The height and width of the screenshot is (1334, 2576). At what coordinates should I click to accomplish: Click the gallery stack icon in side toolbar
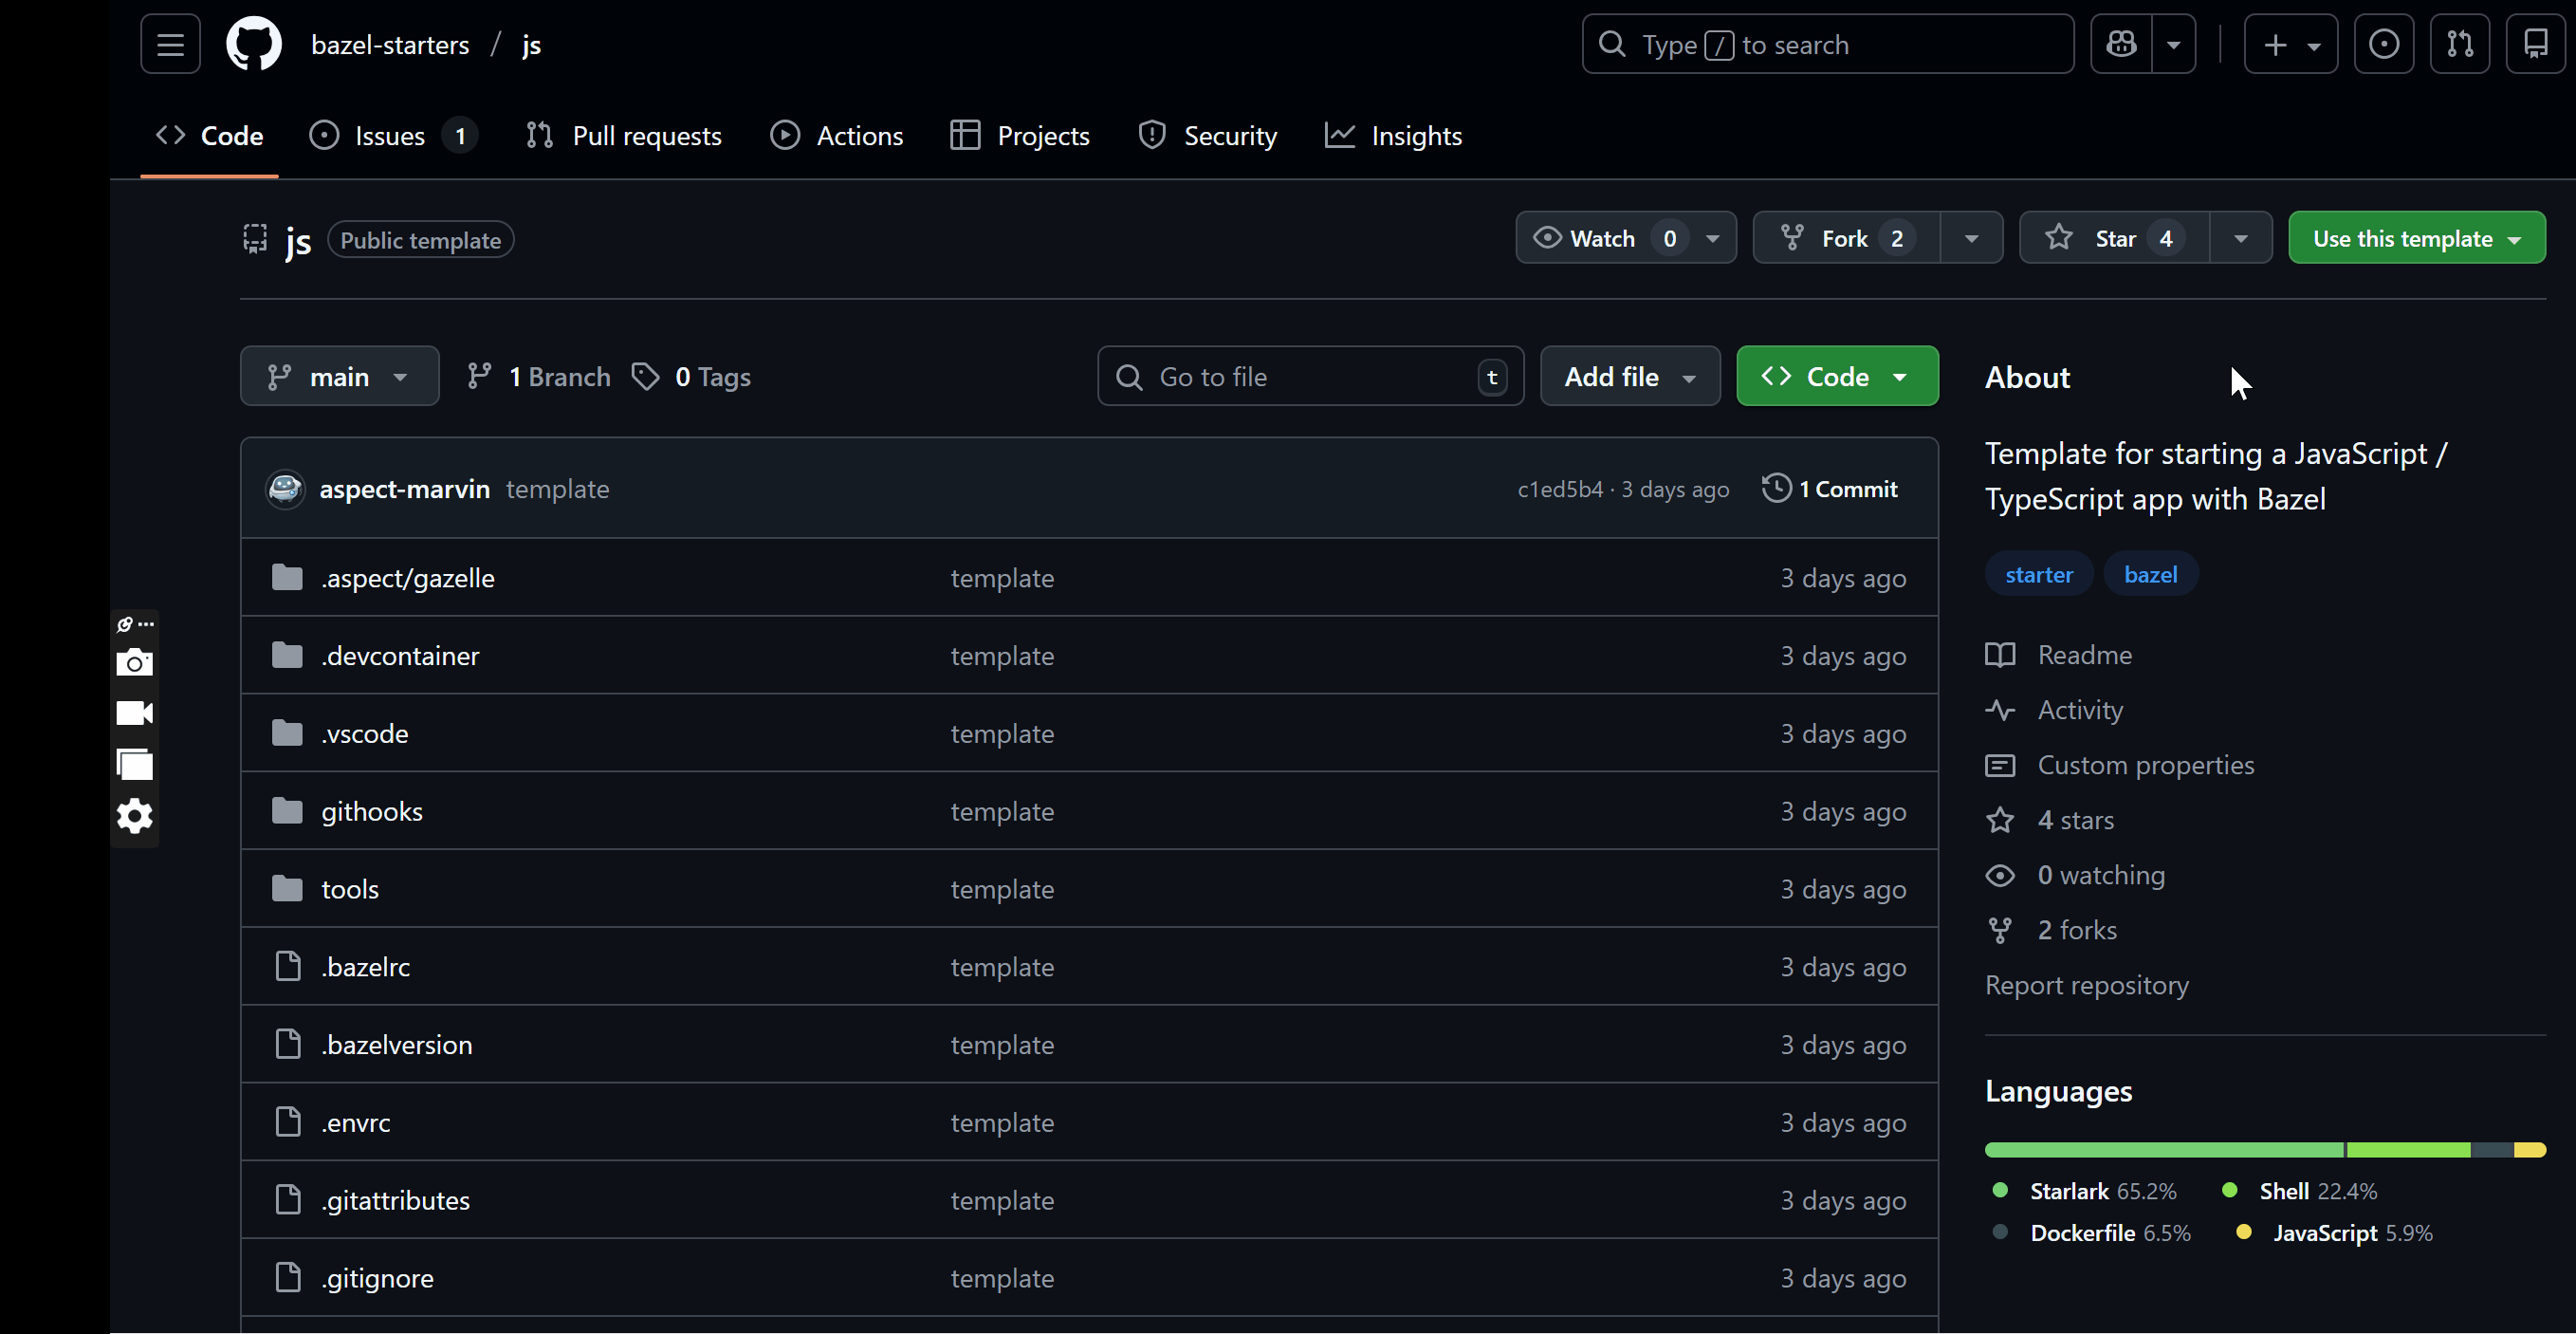pyautogui.click(x=135, y=764)
